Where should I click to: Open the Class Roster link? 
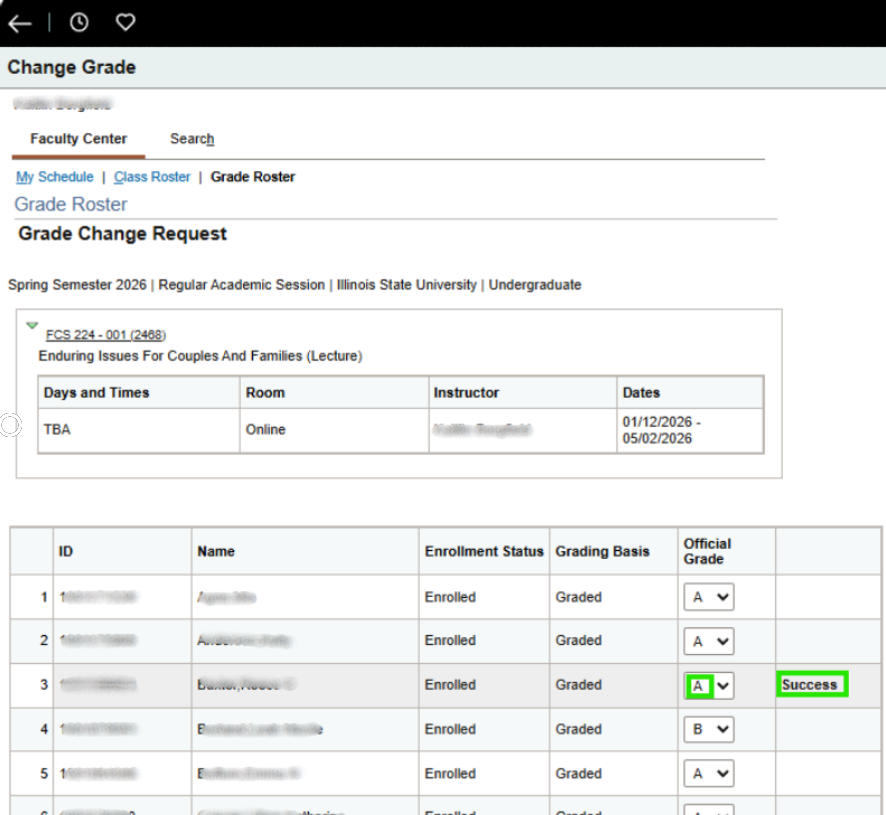pyautogui.click(x=152, y=177)
